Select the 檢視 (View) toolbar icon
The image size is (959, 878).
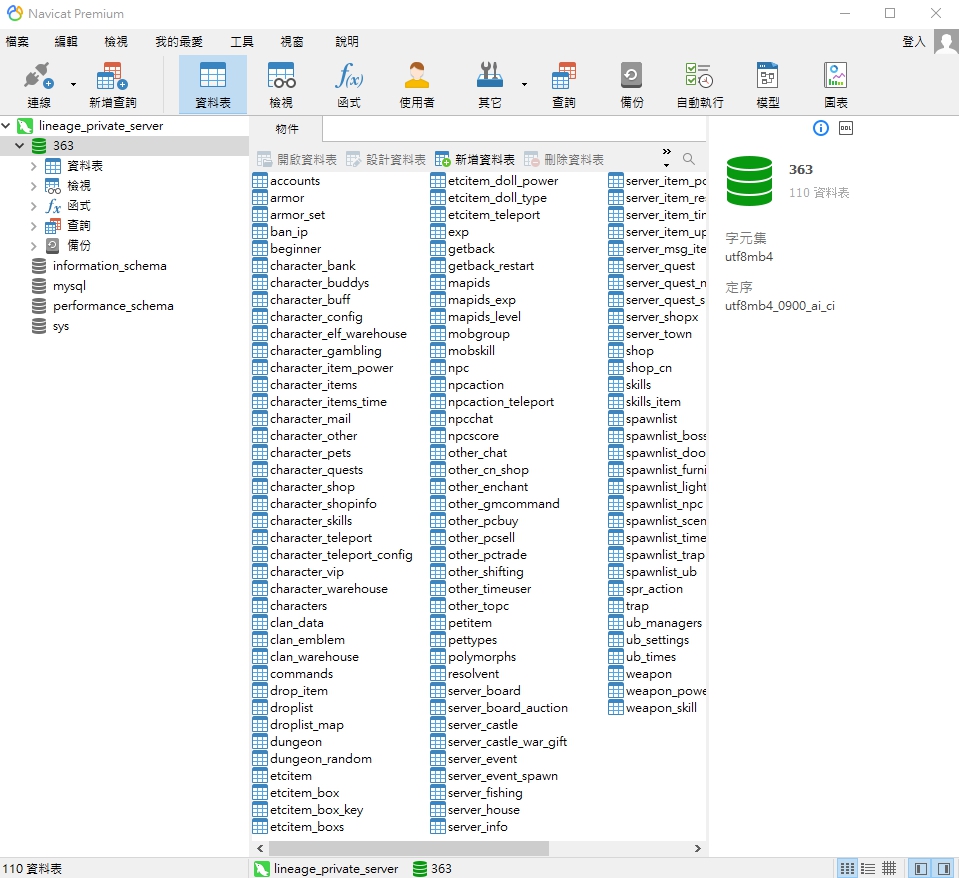click(281, 84)
